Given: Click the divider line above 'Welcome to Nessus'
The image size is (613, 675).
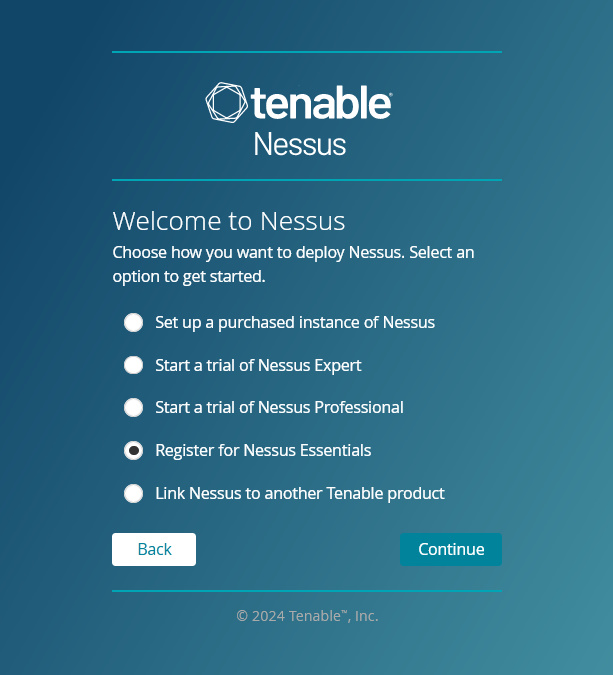Looking at the screenshot, I should [x=307, y=180].
